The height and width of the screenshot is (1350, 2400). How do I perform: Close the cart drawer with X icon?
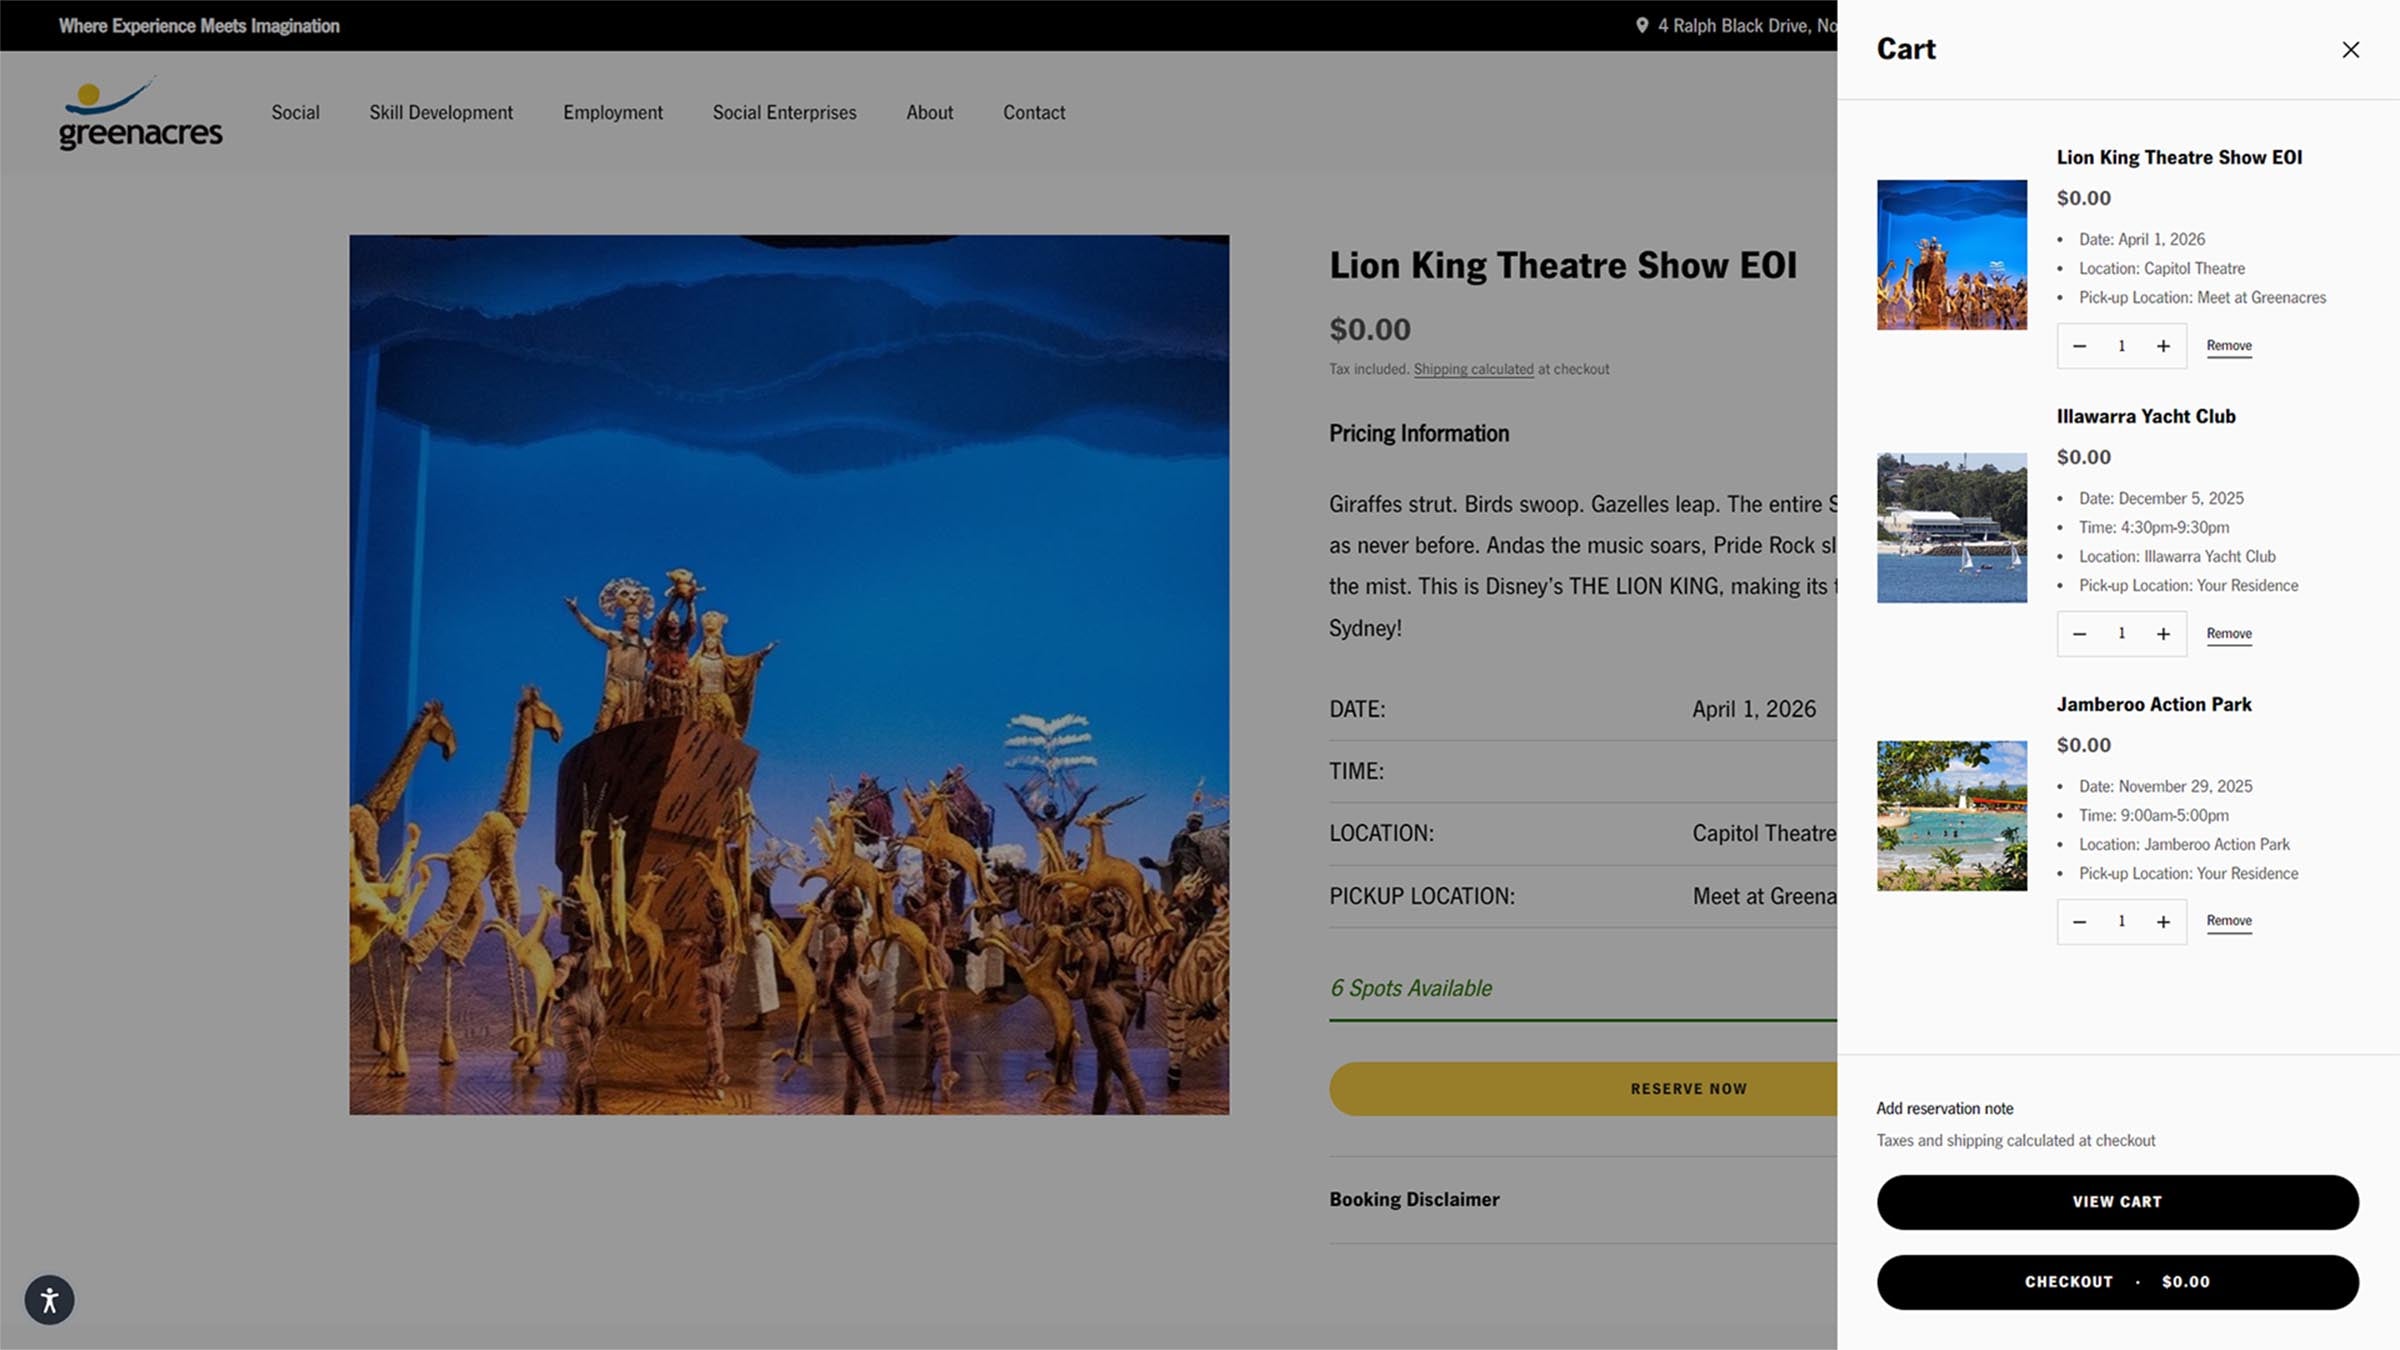[x=2350, y=50]
